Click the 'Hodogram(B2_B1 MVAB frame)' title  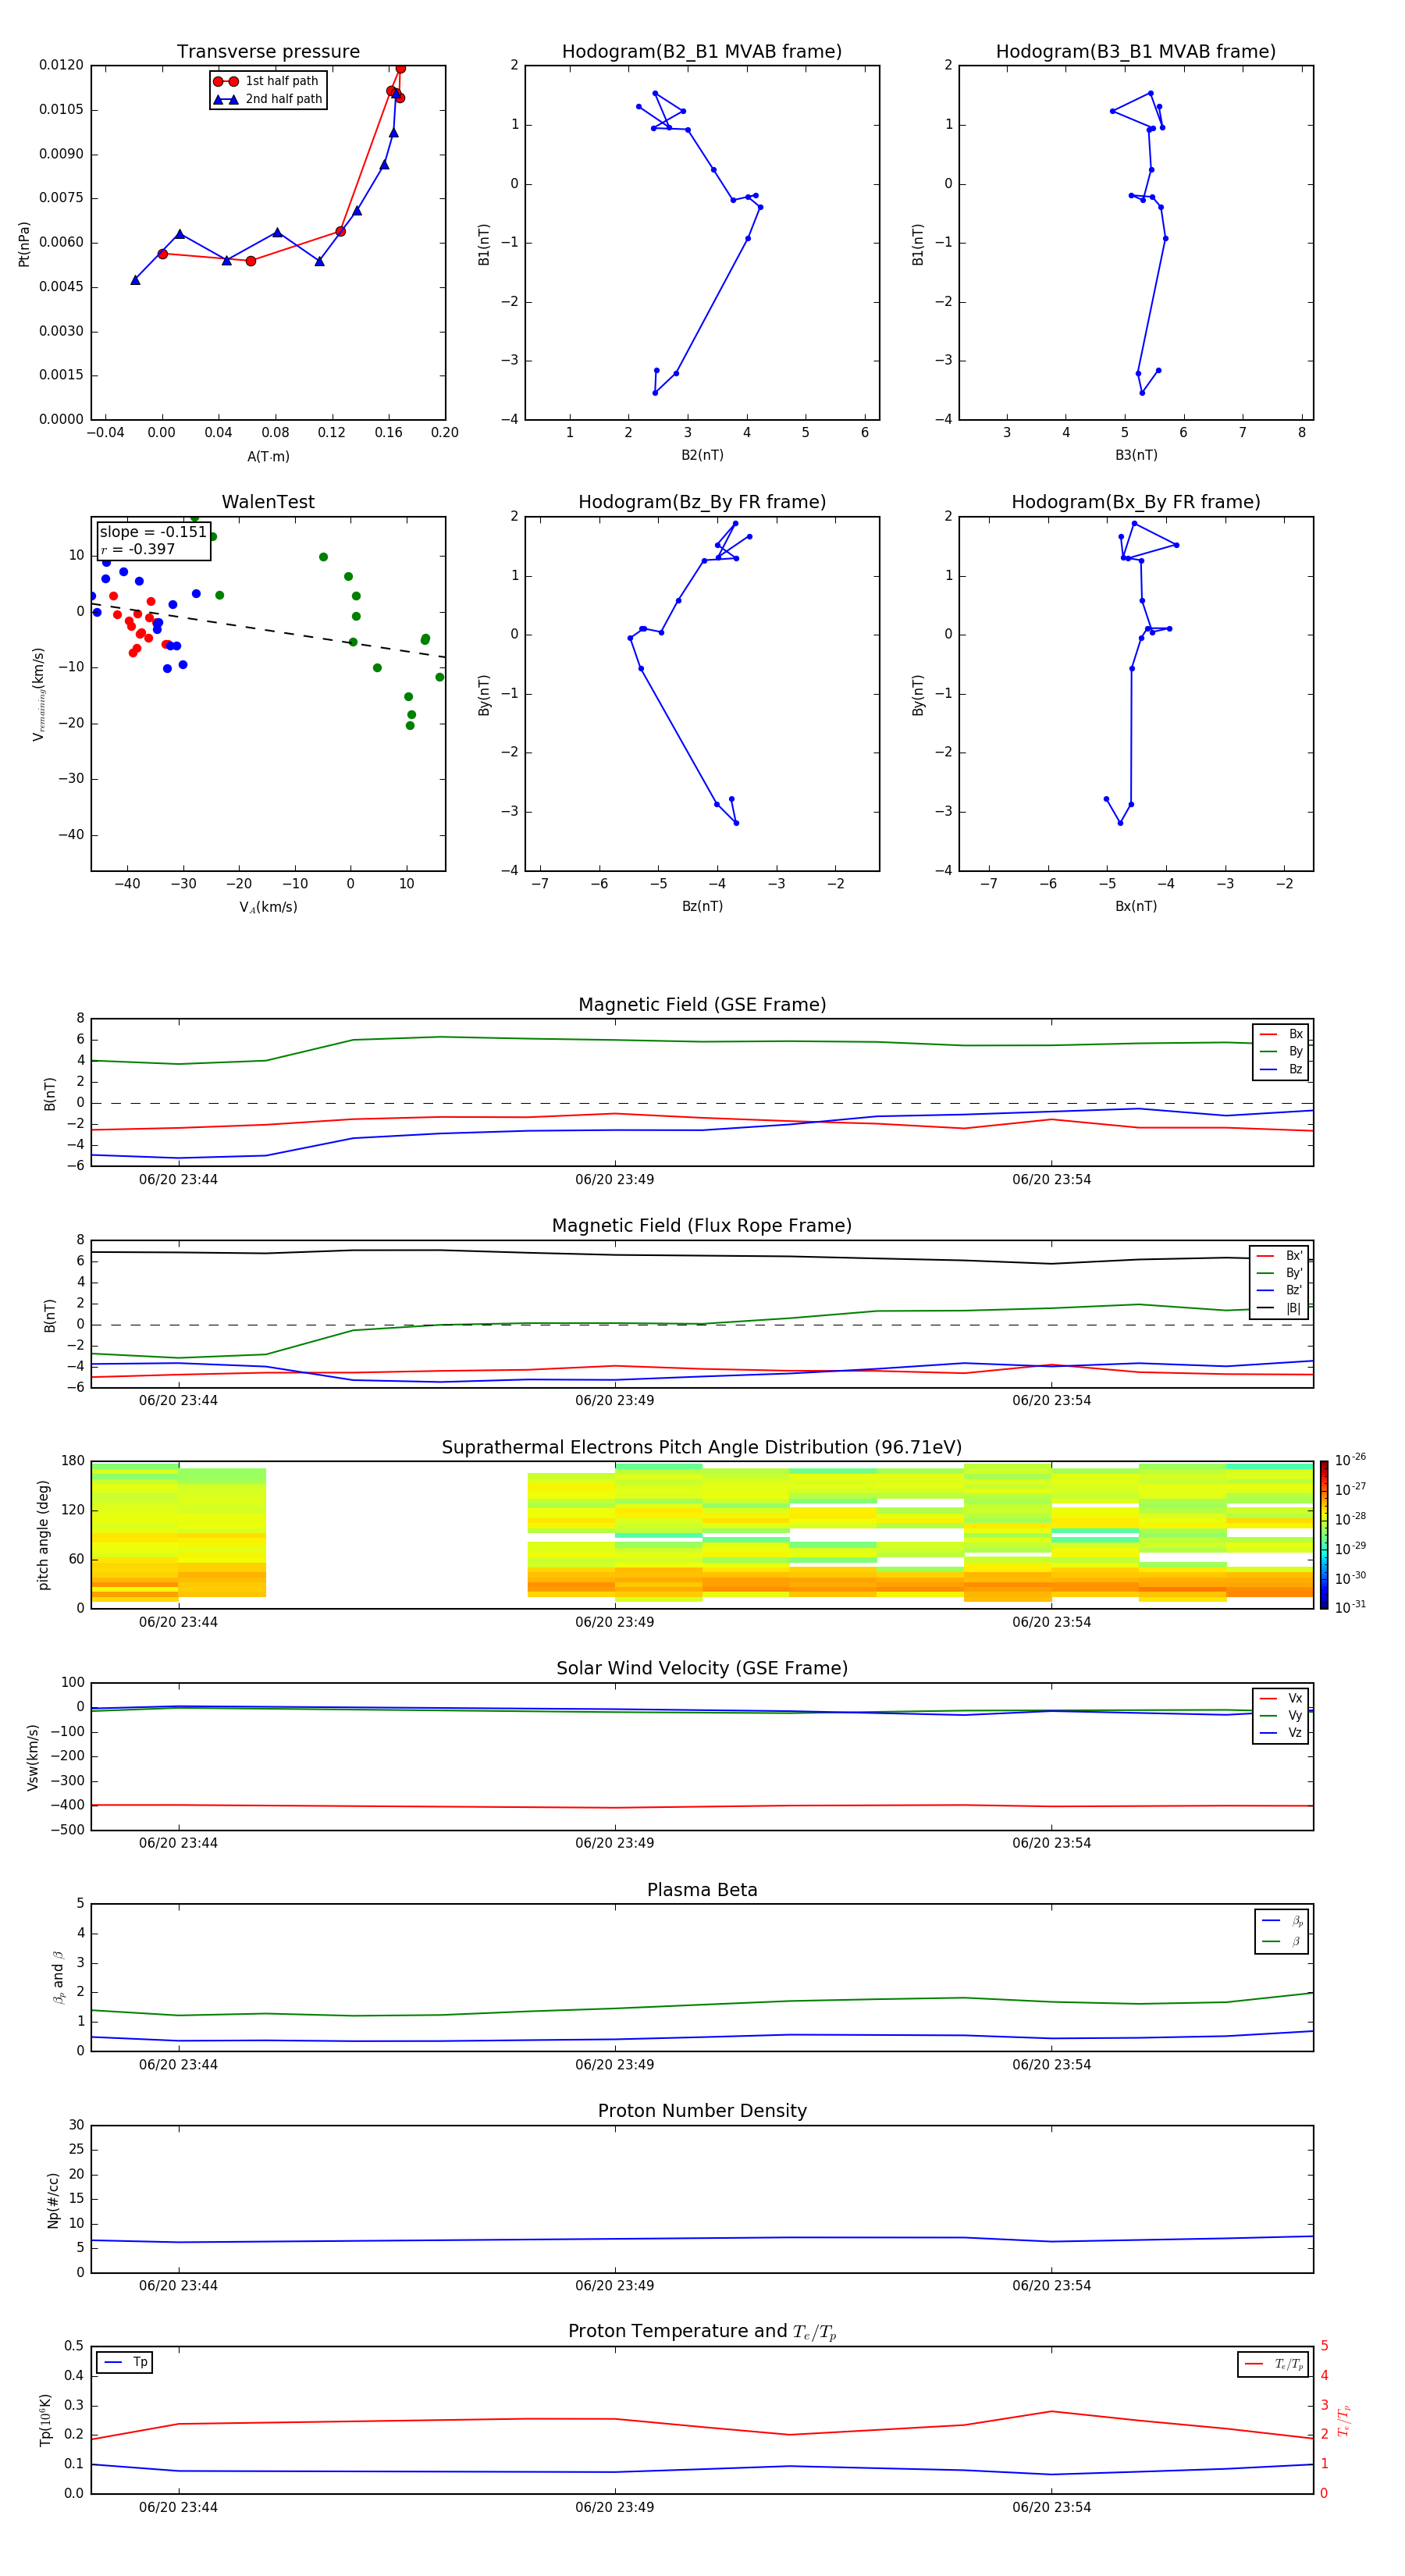[702, 52]
